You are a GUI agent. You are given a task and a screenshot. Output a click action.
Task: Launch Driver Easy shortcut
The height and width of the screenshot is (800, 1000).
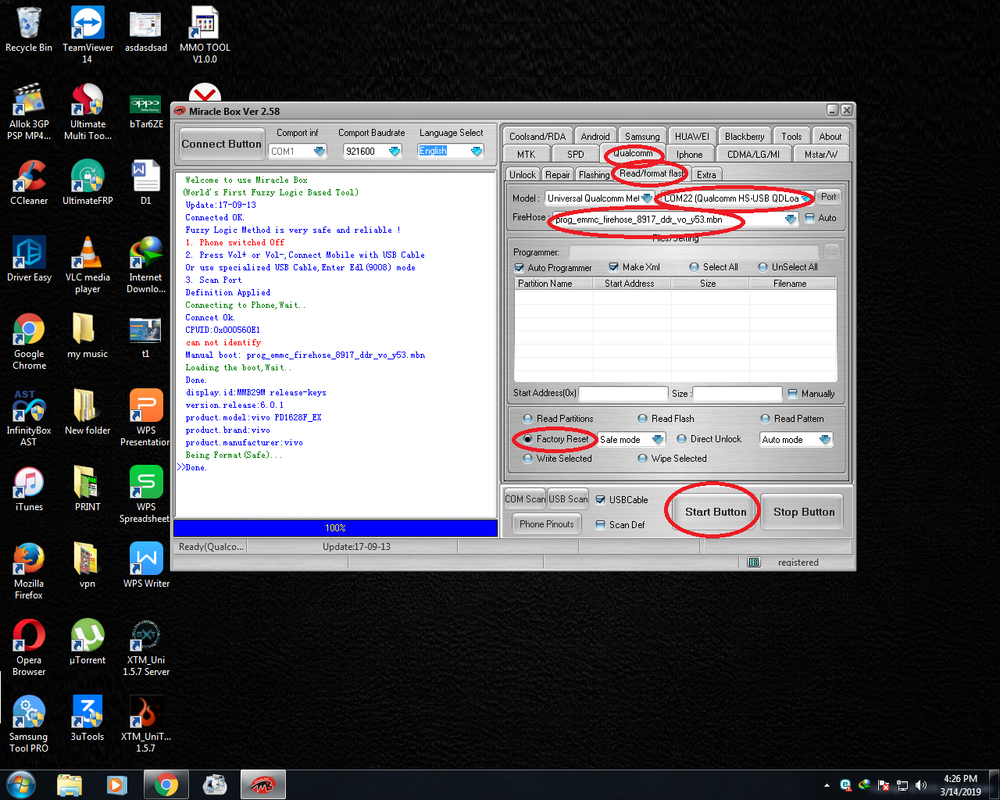pyautogui.click(x=29, y=260)
